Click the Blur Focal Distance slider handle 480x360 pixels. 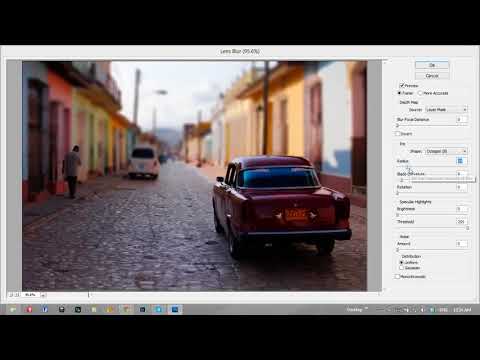coord(397,126)
